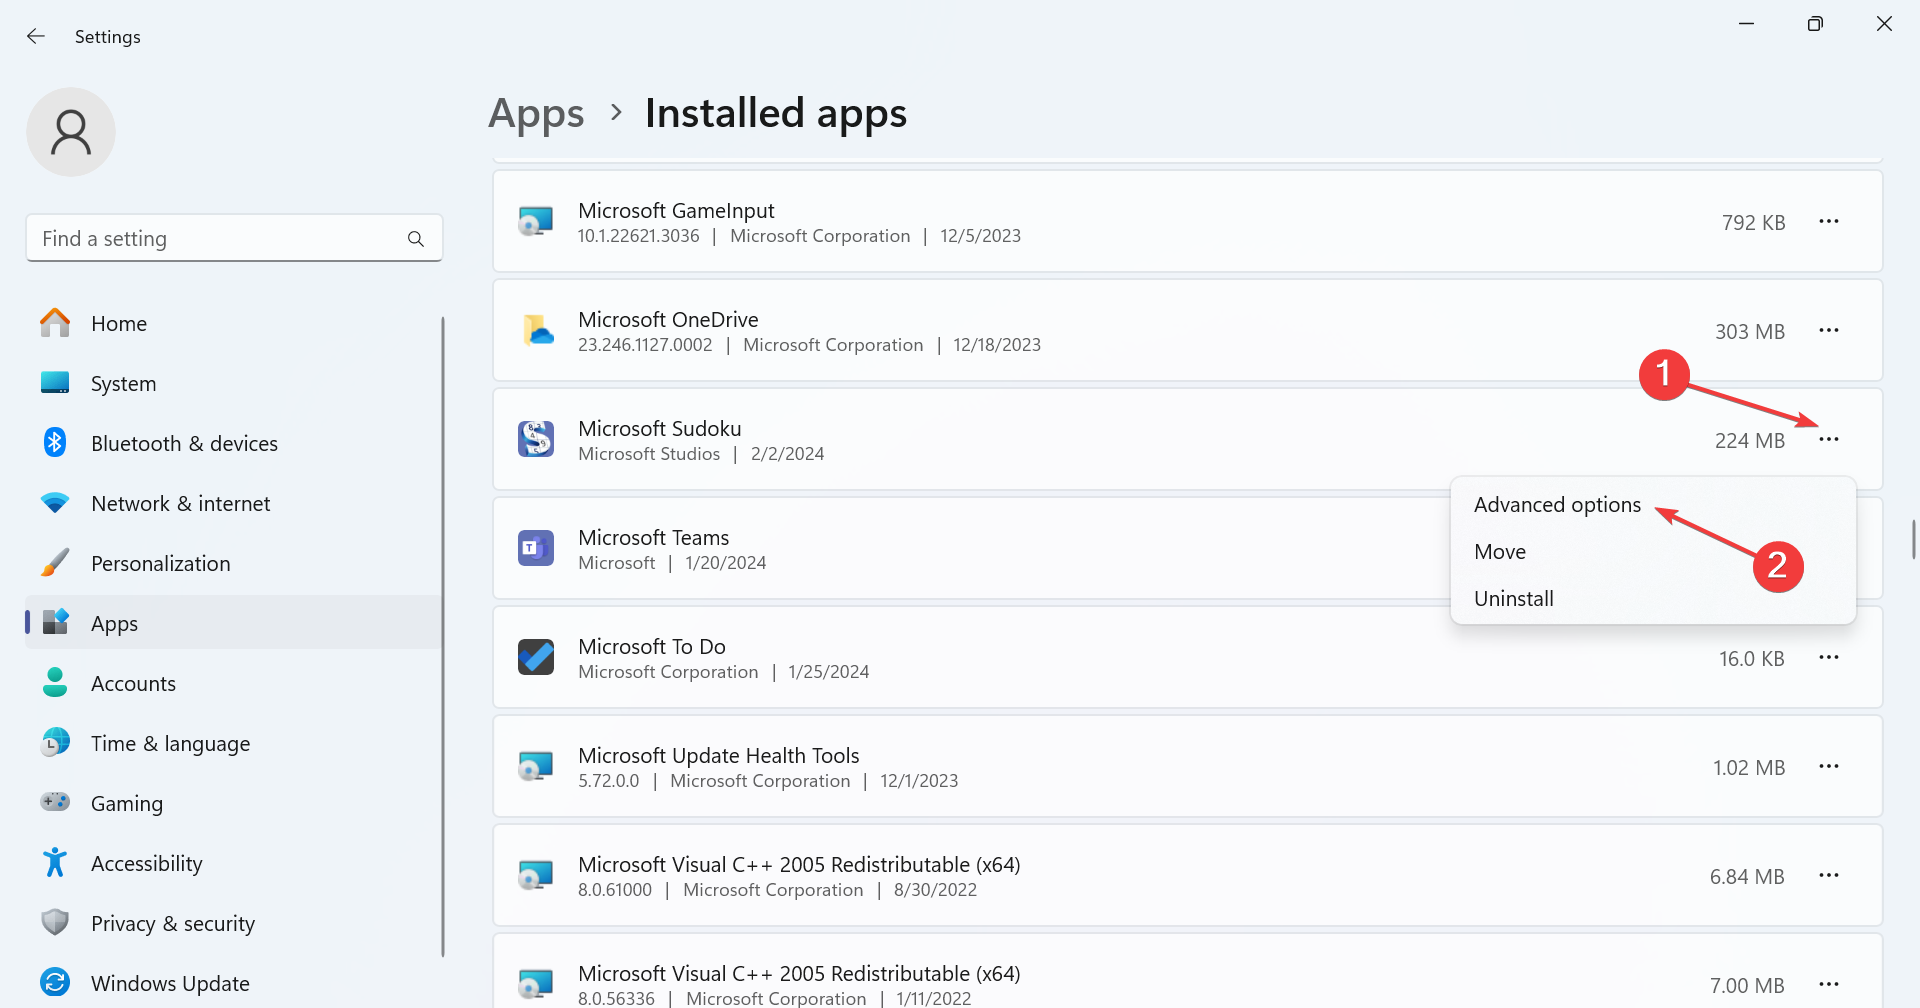Select the Microsoft Sudoku title text

pyautogui.click(x=660, y=429)
